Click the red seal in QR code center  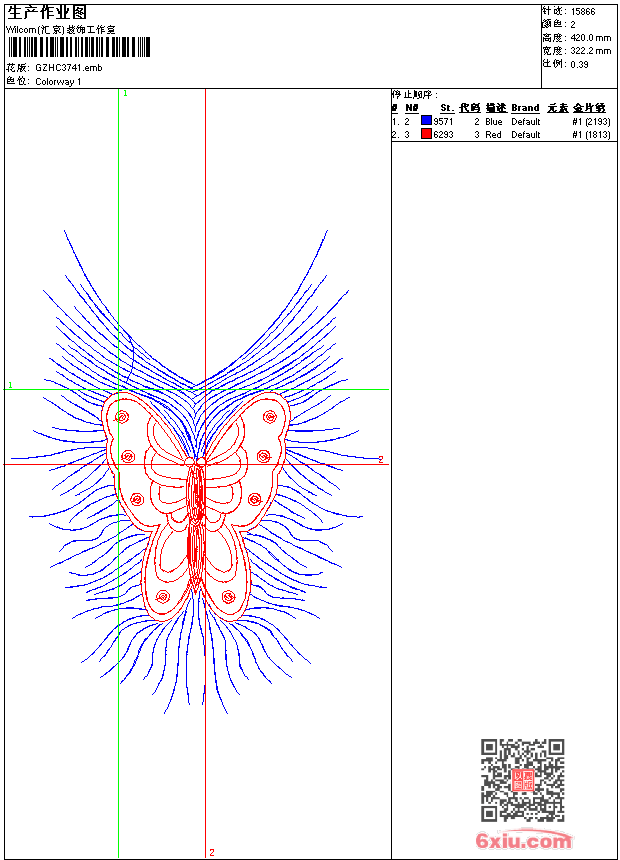coord(523,780)
